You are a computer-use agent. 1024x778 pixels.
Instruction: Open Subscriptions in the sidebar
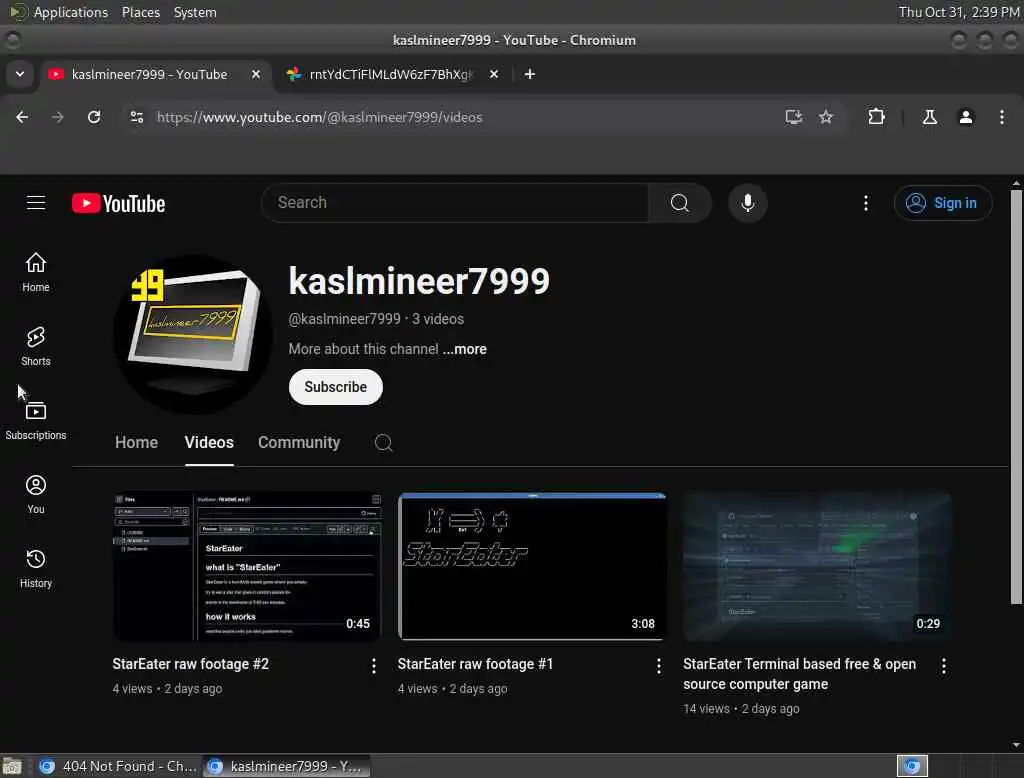(36, 421)
